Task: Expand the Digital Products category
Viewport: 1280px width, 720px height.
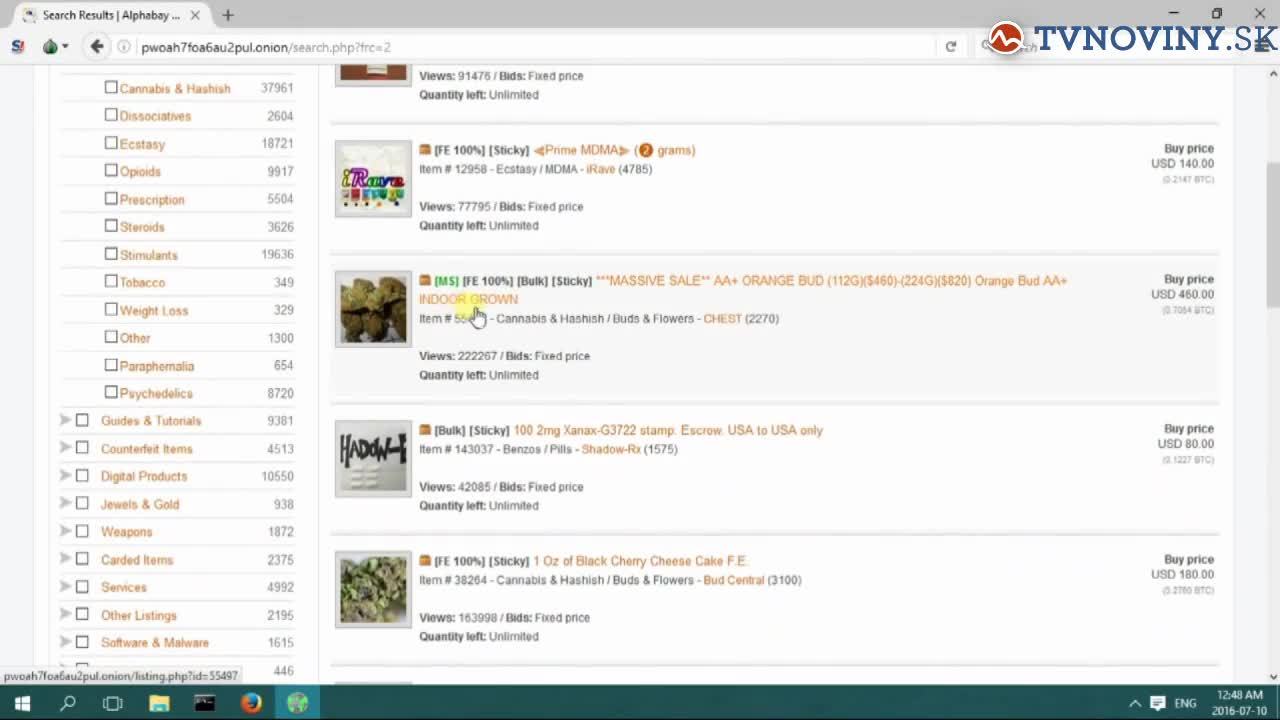Action: pyautogui.click(x=65, y=476)
